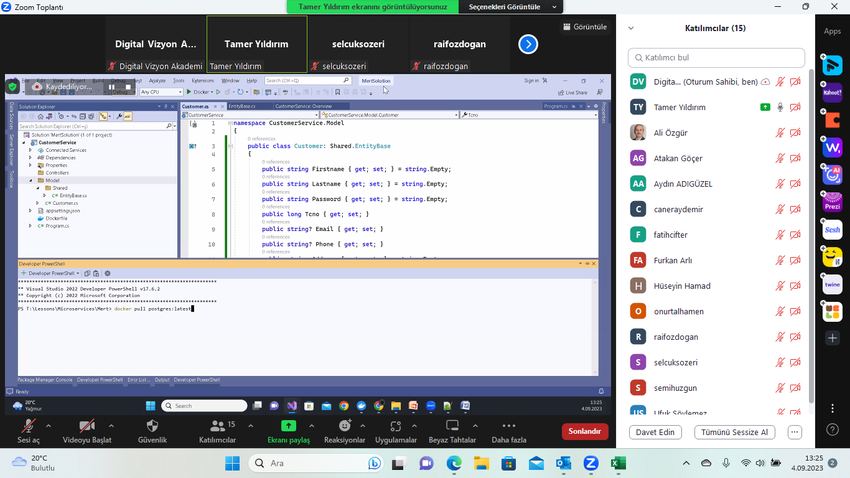Open File Explorer from taskbar

[x=481, y=463]
